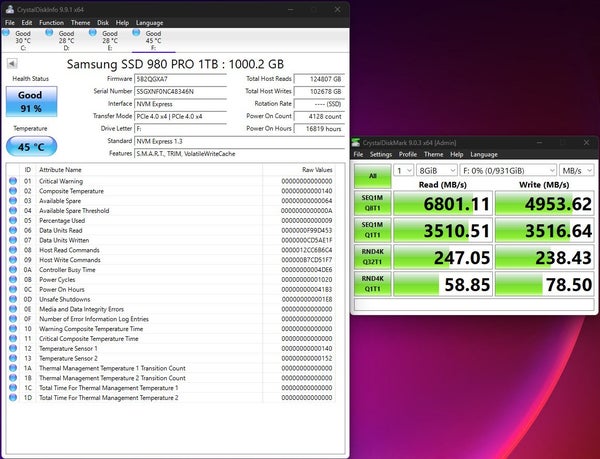Run all benchmarks with the All button

pos(373,176)
